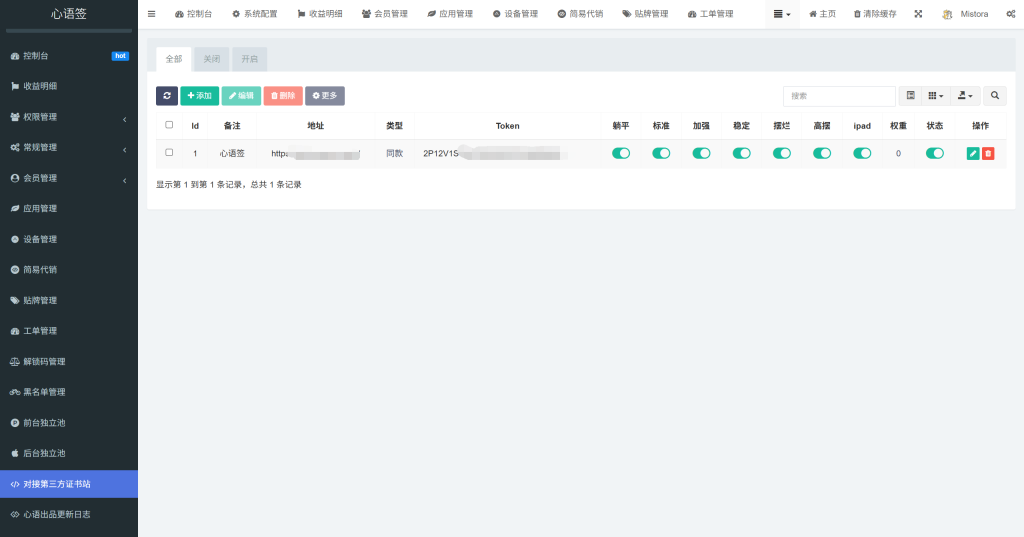Check the select-all checkbox in table header

point(169,125)
